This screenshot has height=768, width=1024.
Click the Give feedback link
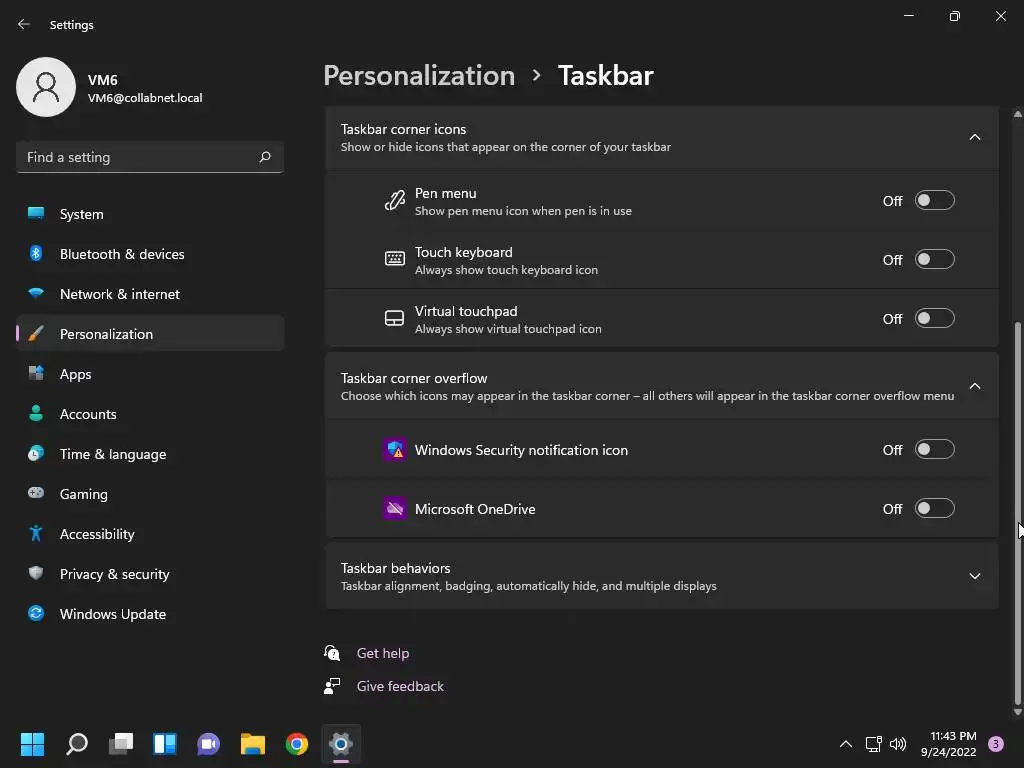point(400,686)
